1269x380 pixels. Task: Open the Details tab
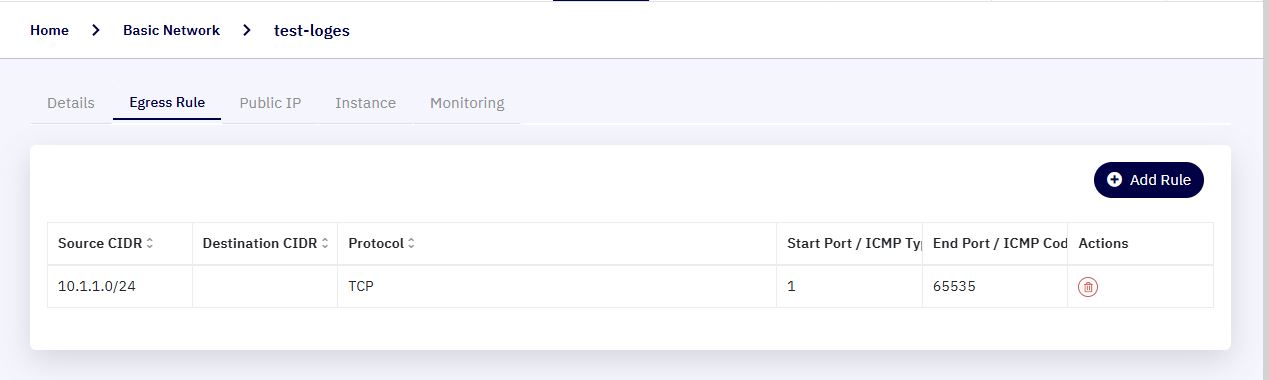tap(71, 103)
